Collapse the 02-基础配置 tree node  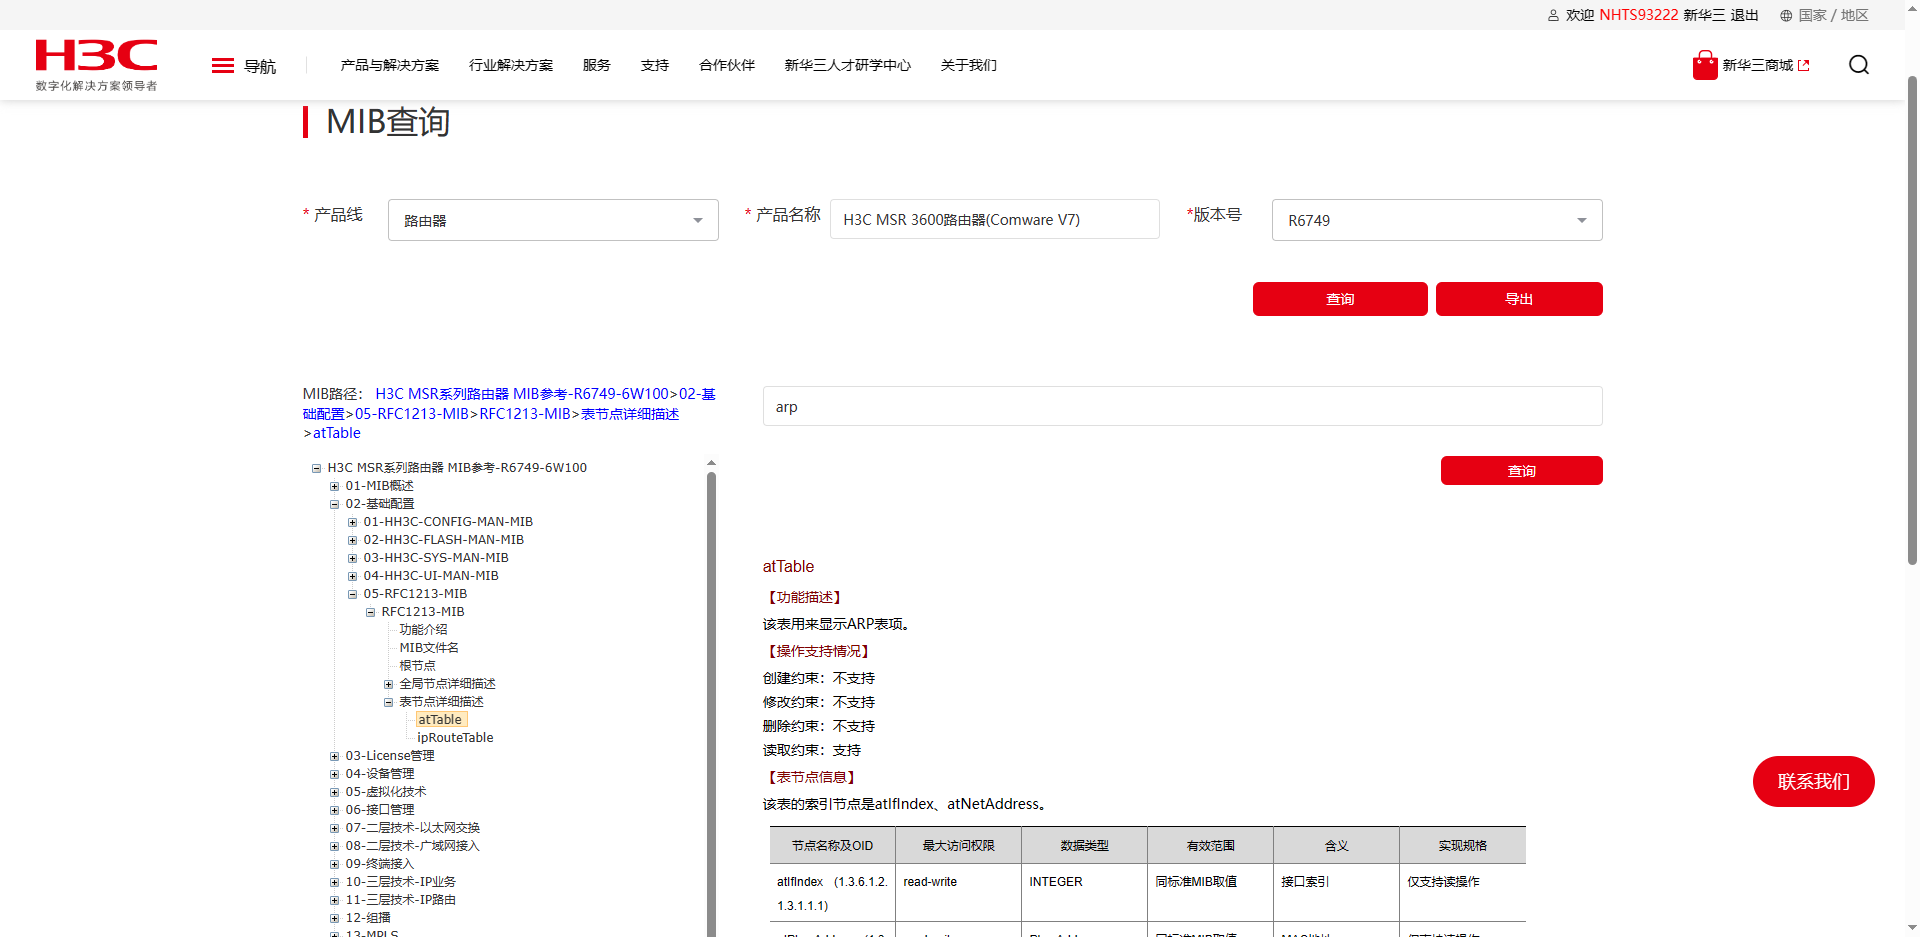point(334,504)
